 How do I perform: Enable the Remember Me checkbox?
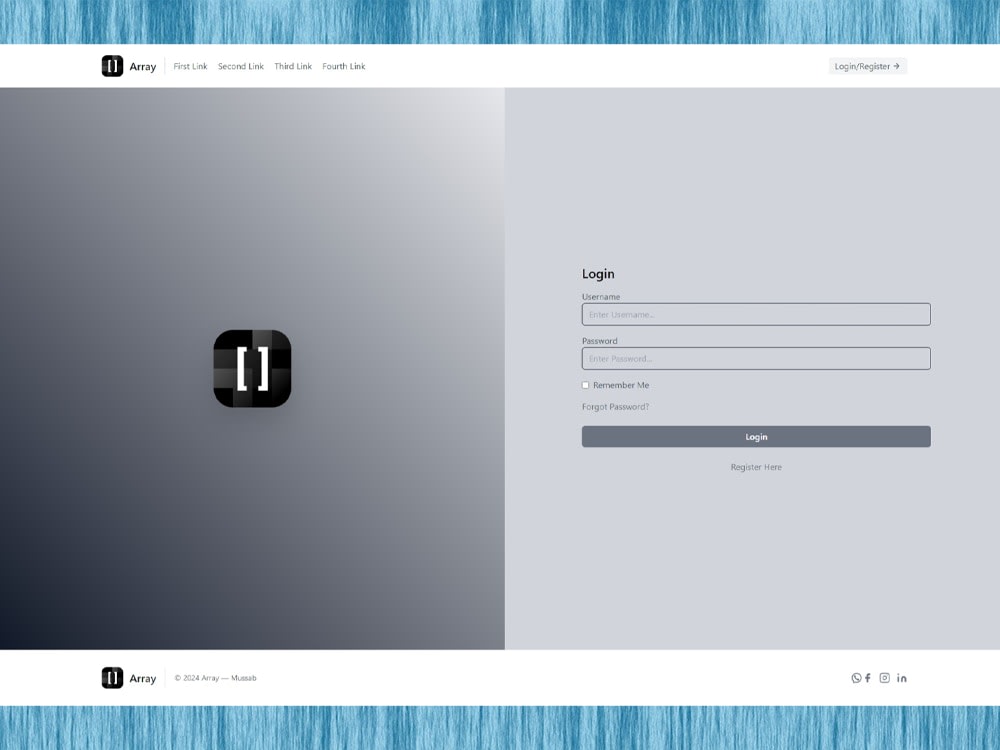(585, 385)
